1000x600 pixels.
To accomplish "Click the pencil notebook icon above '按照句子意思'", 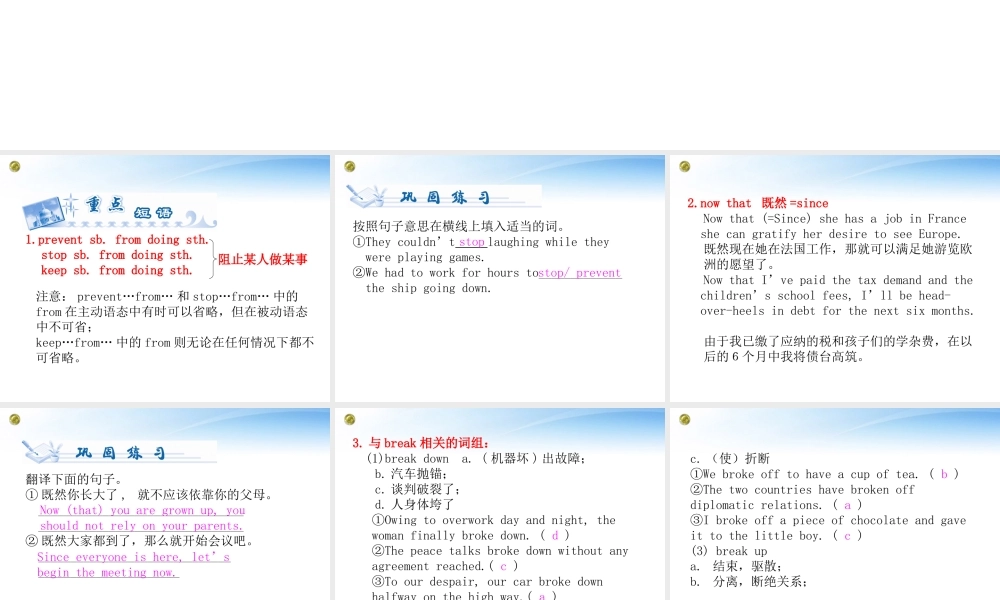I will coord(367,196).
